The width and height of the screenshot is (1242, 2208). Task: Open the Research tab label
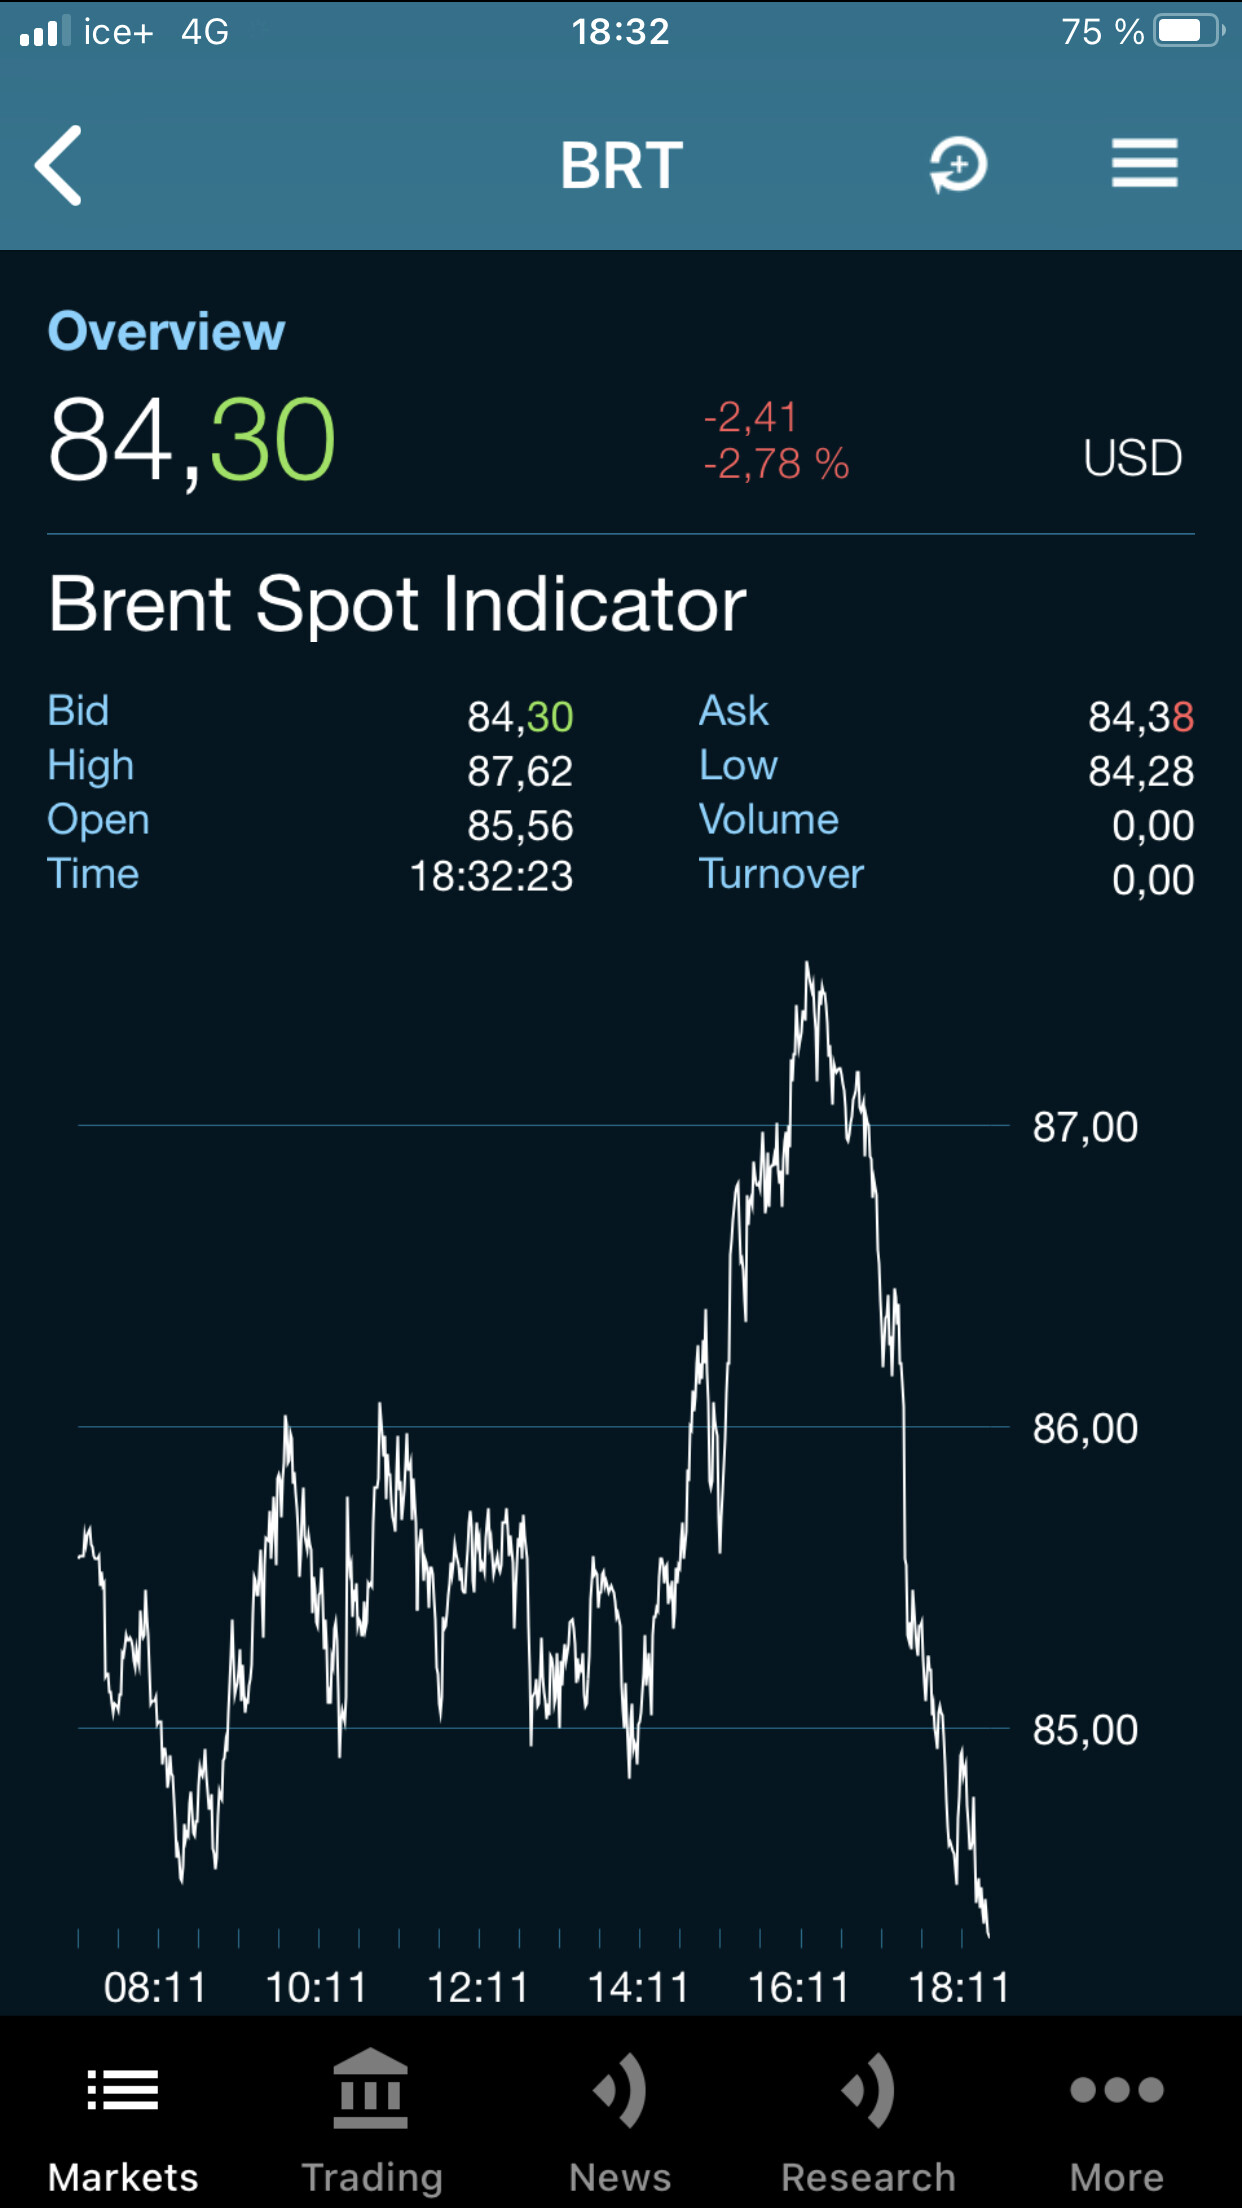868,2177
